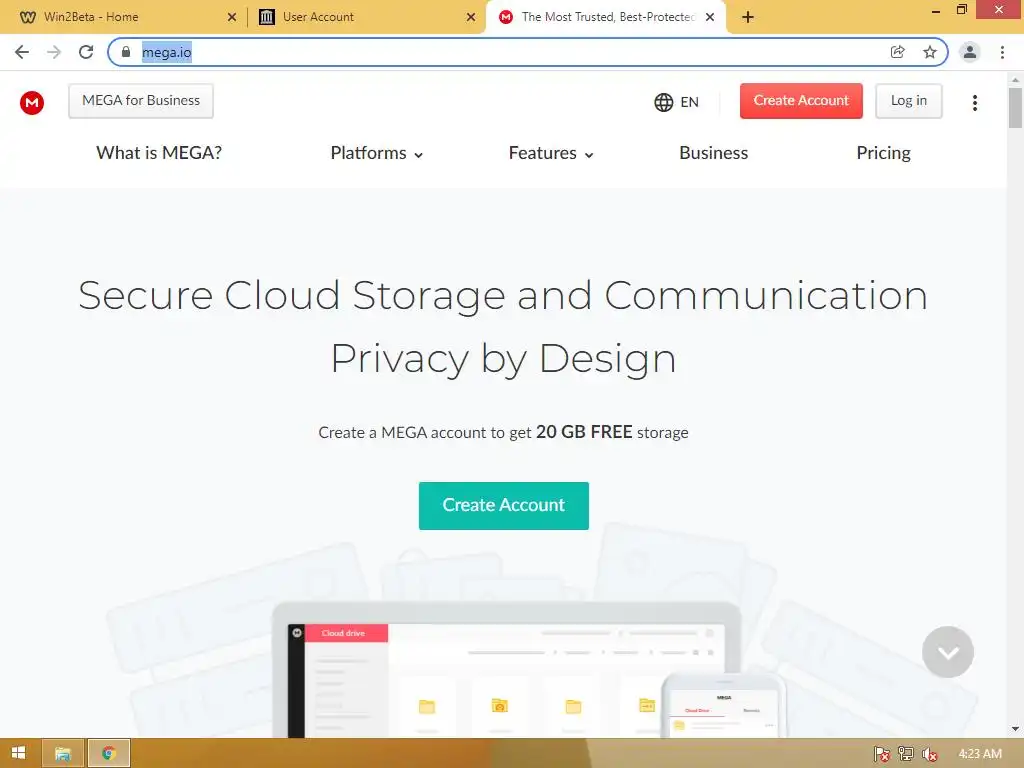Screen dimensions: 1024x768
Task: Click the 4:23 AM taskbar clock
Action: [x=980, y=754]
